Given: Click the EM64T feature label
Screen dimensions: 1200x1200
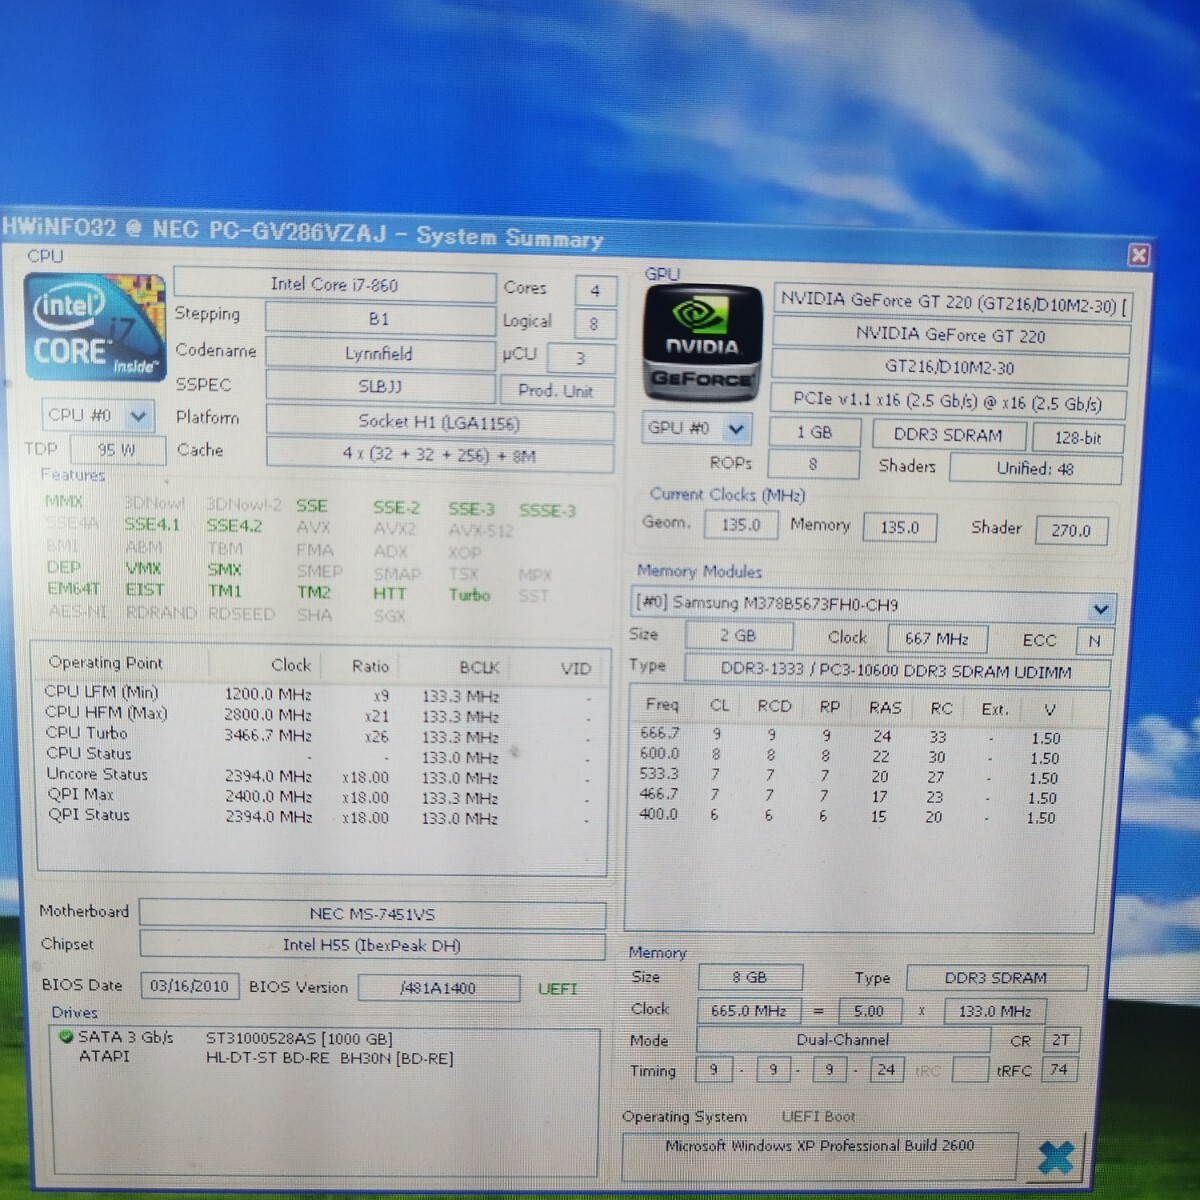Looking at the screenshot, I should (x=73, y=589).
